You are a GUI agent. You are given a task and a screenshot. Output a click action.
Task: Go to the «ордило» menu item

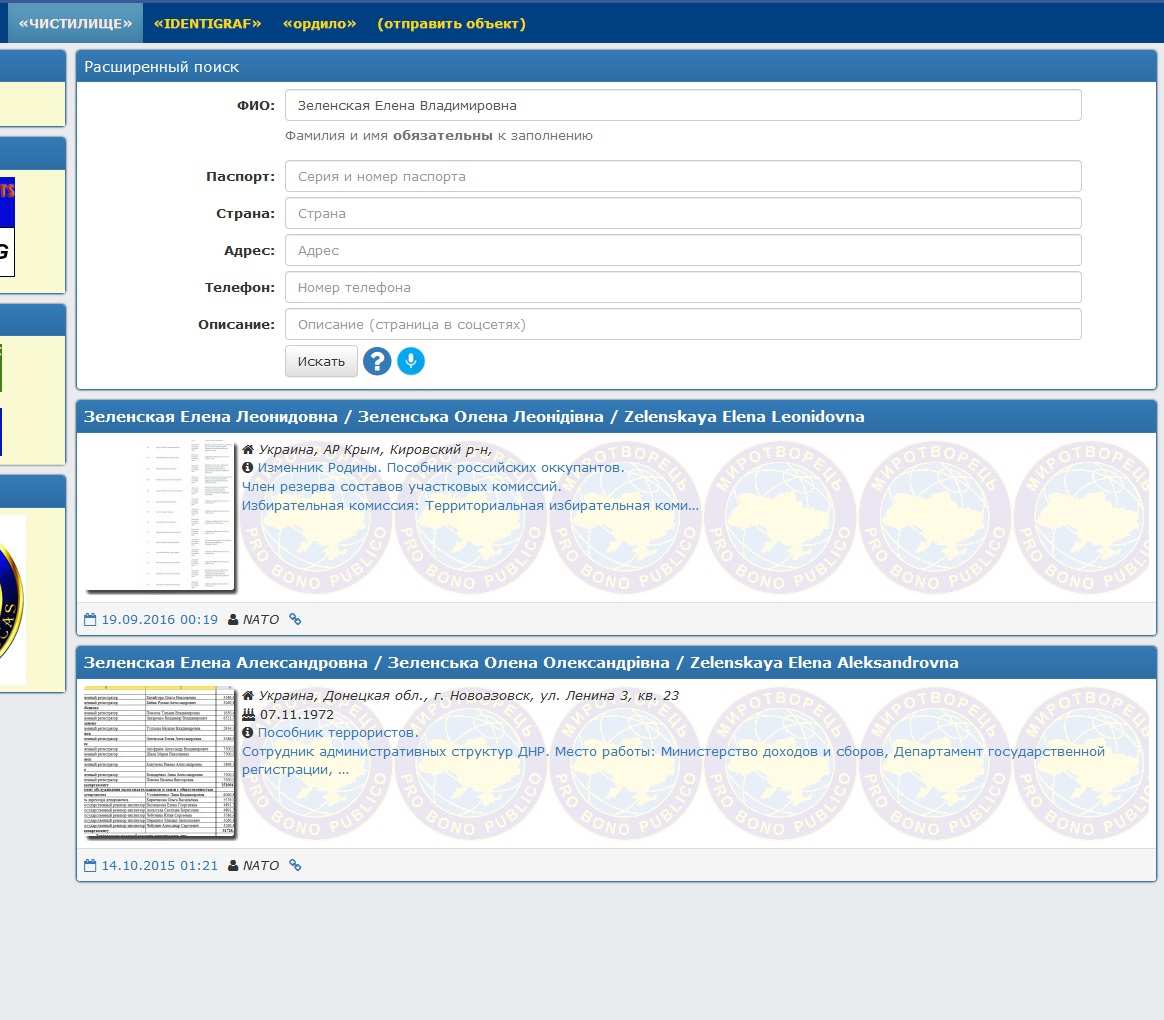[319, 23]
